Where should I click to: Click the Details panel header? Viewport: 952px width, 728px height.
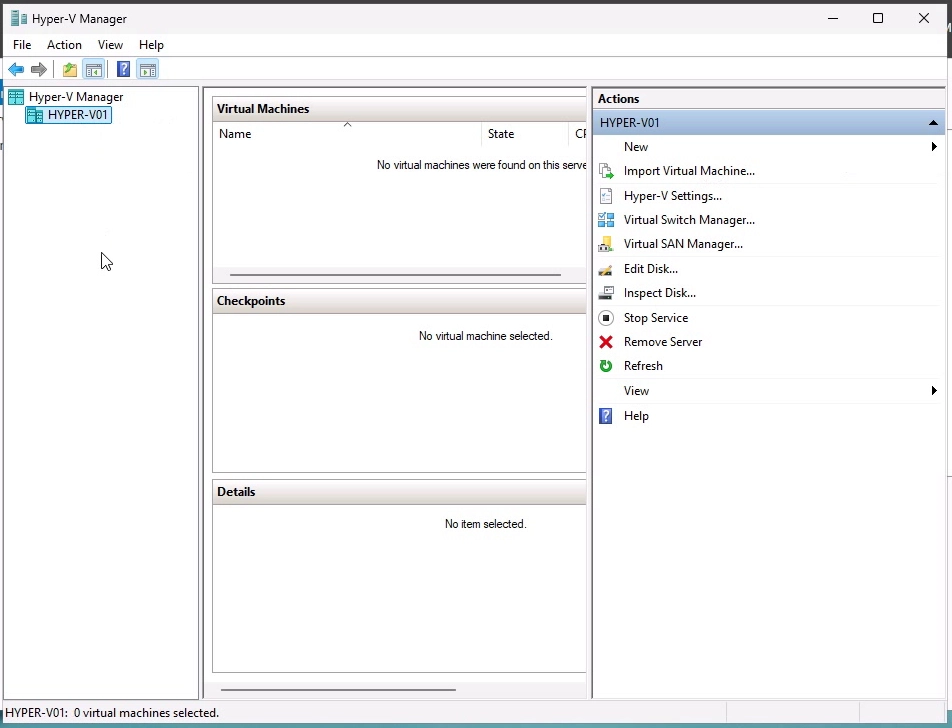[x=399, y=492]
